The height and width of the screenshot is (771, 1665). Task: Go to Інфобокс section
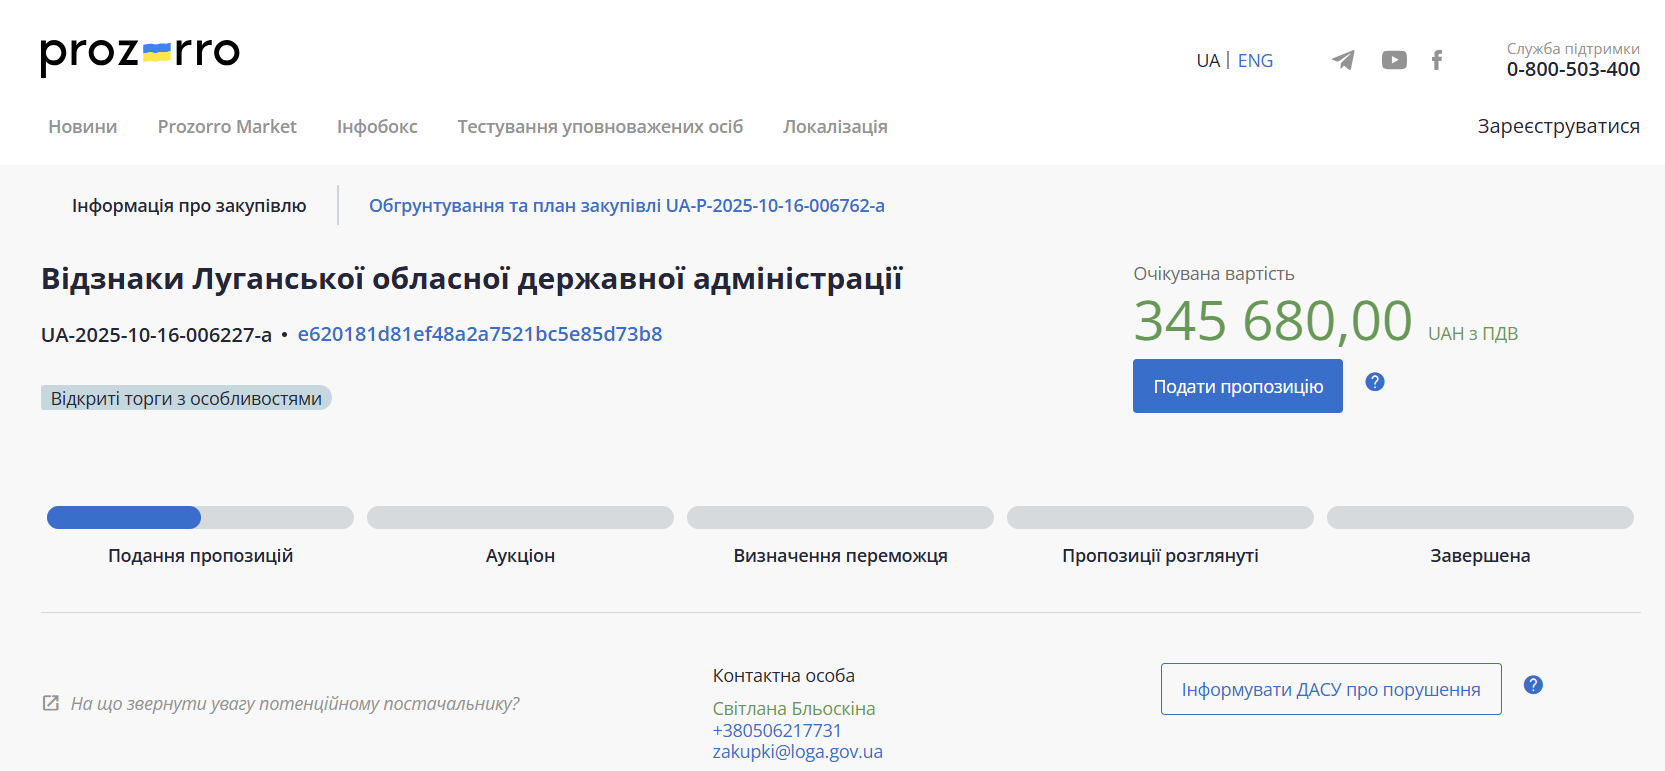[377, 127]
